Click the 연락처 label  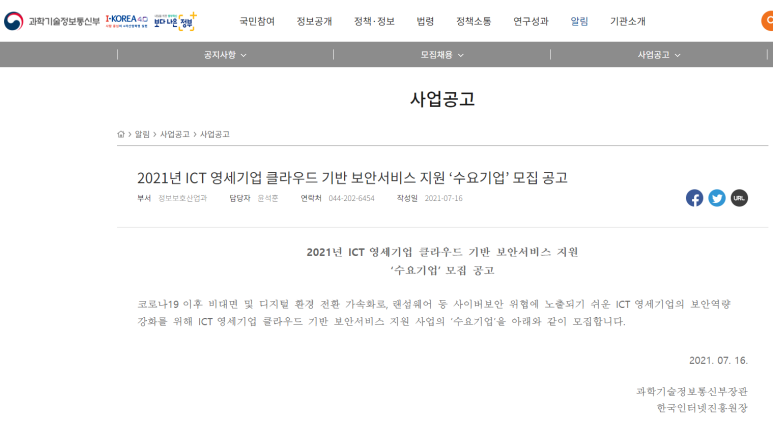coord(311,198)
